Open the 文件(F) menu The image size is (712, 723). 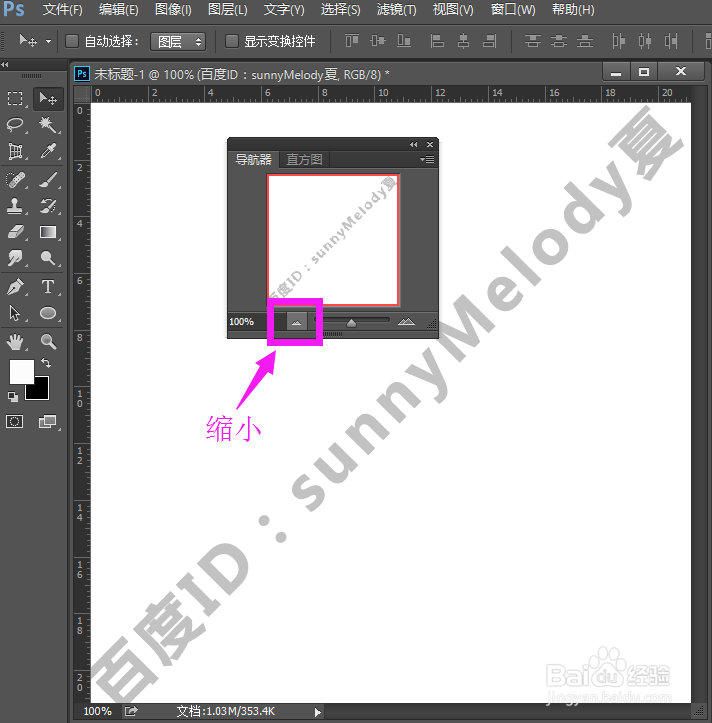62,9
